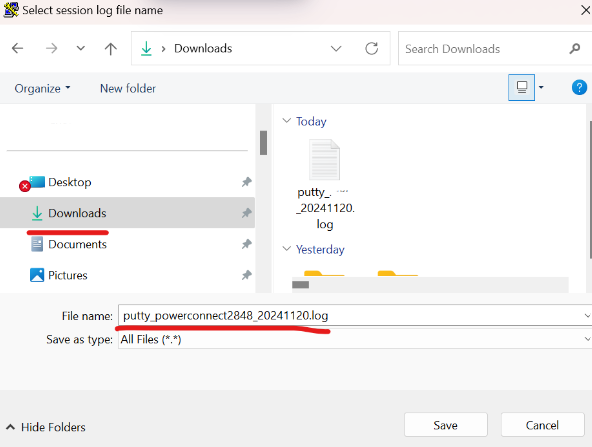Click the Cancel button
Viewport: 592px width, 447px height.
pos(542,425)
